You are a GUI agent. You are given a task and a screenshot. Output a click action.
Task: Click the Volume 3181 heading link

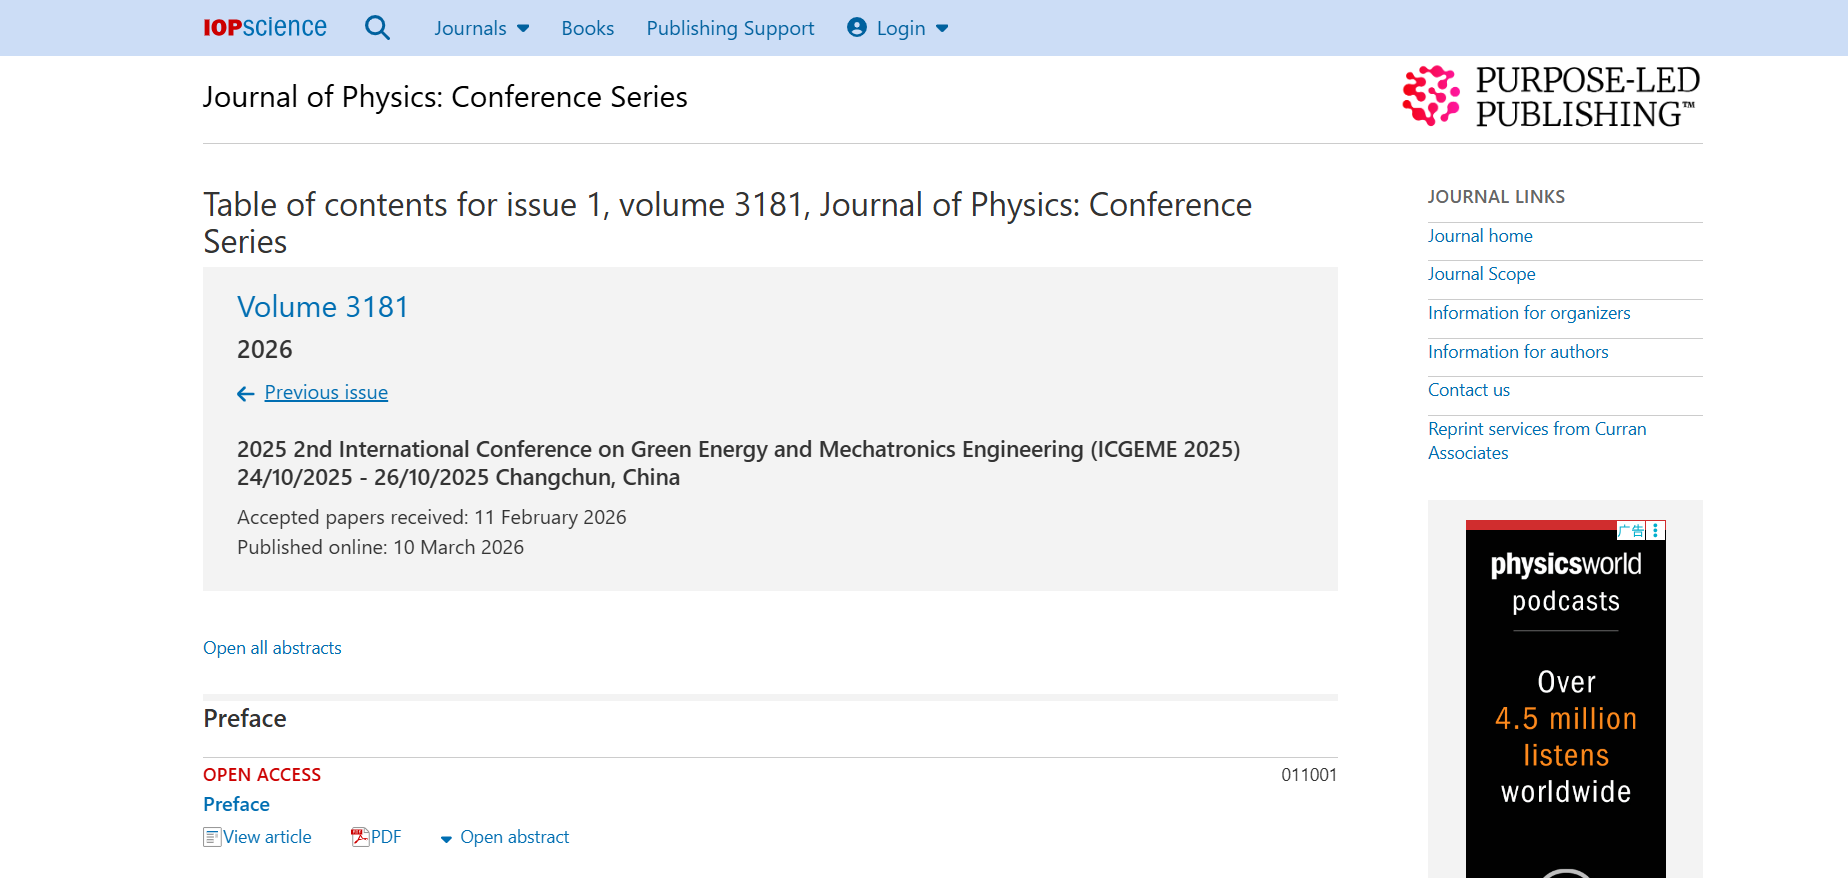click(322, 307)
